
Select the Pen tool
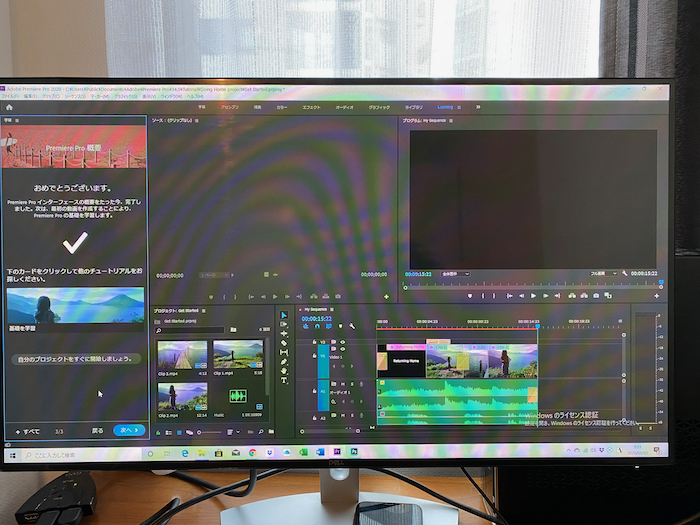(x=283, y=362)
